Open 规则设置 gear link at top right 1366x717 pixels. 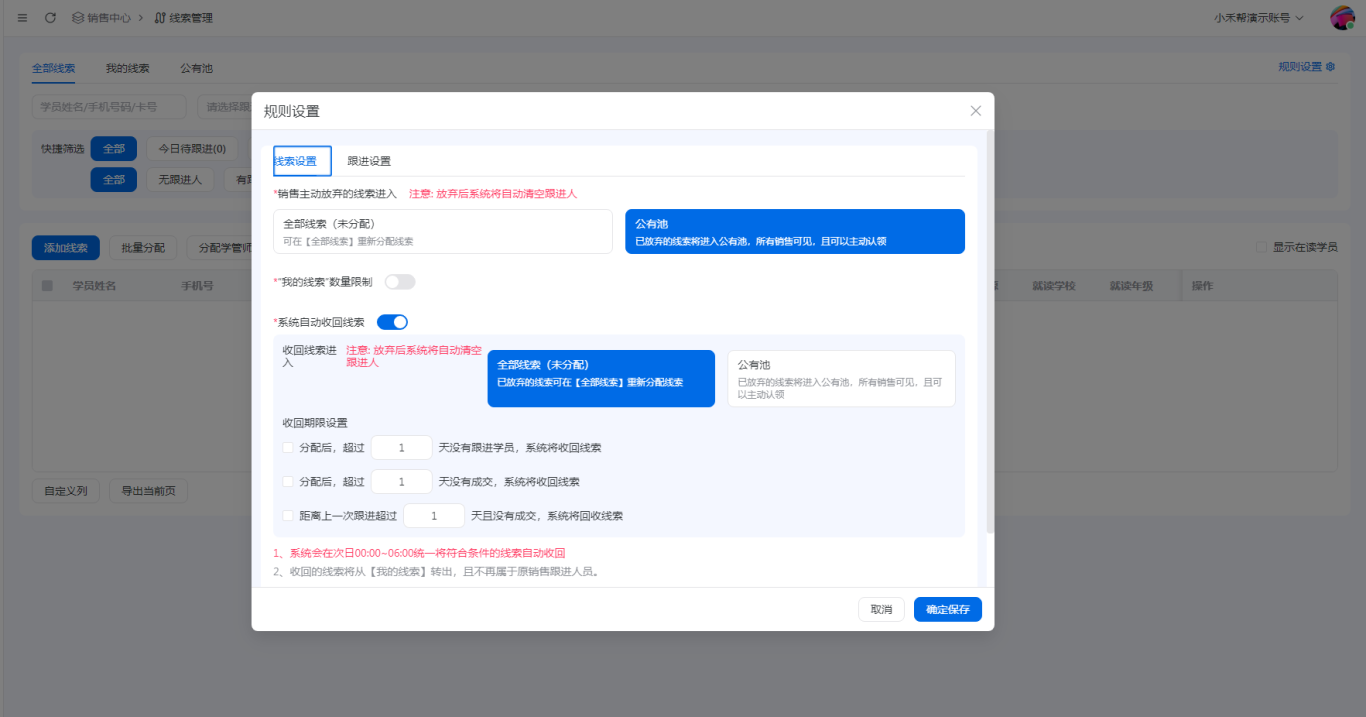(x=1306, y=67)
